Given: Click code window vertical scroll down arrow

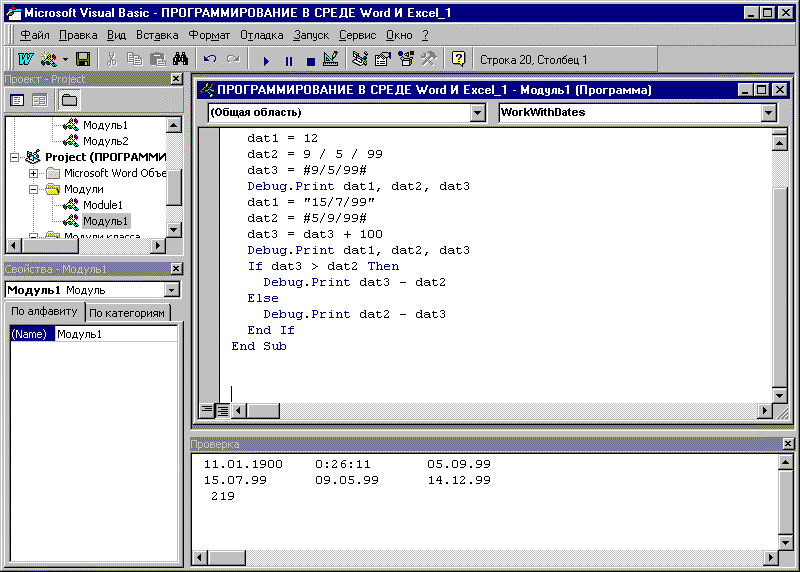Looking at the screenshot, I should click(x=779, y=395).
